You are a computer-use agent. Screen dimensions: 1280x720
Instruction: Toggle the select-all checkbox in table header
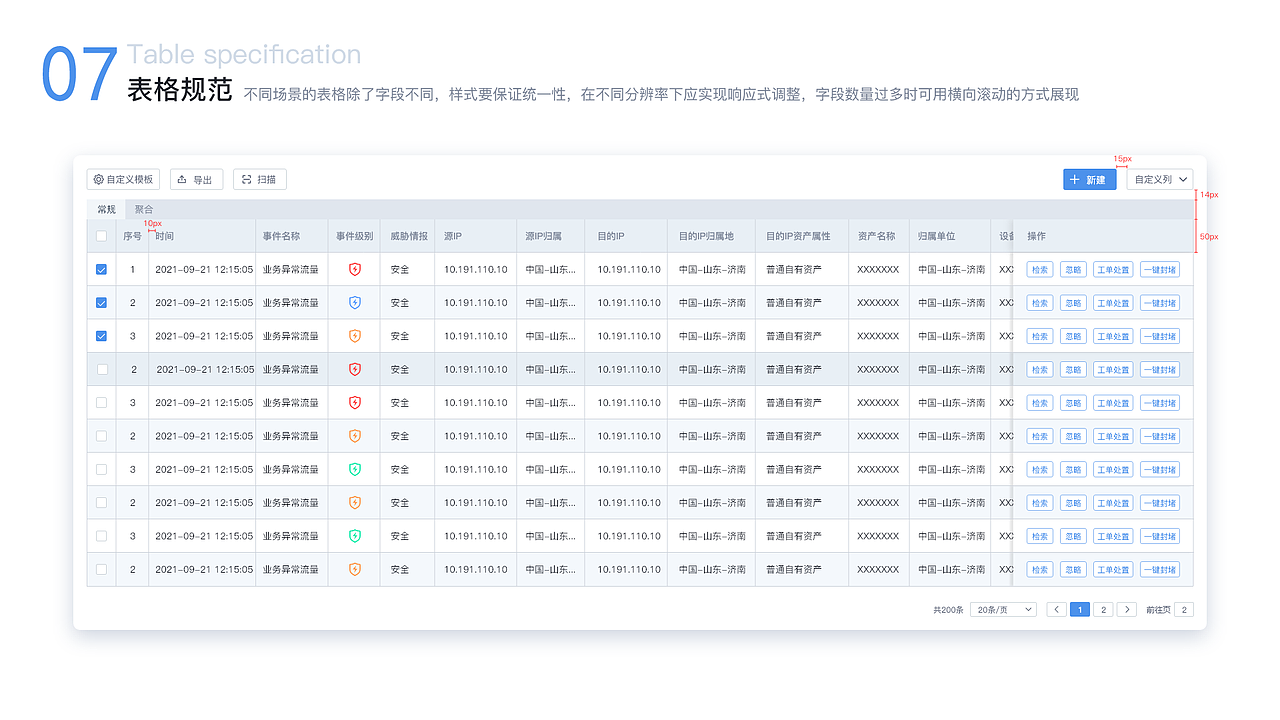coord(101,236)
